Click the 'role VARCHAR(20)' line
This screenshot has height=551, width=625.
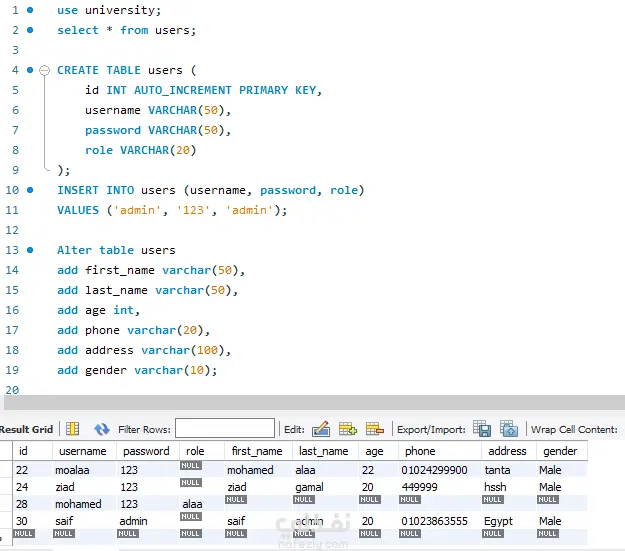140,150
